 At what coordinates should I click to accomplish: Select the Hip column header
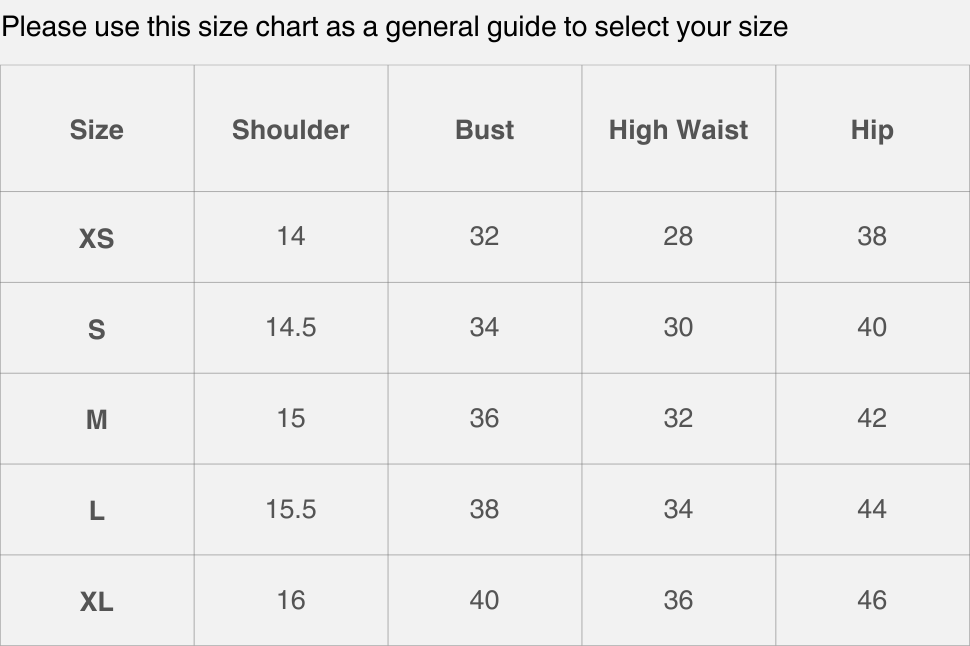click(x=872, y=130)
